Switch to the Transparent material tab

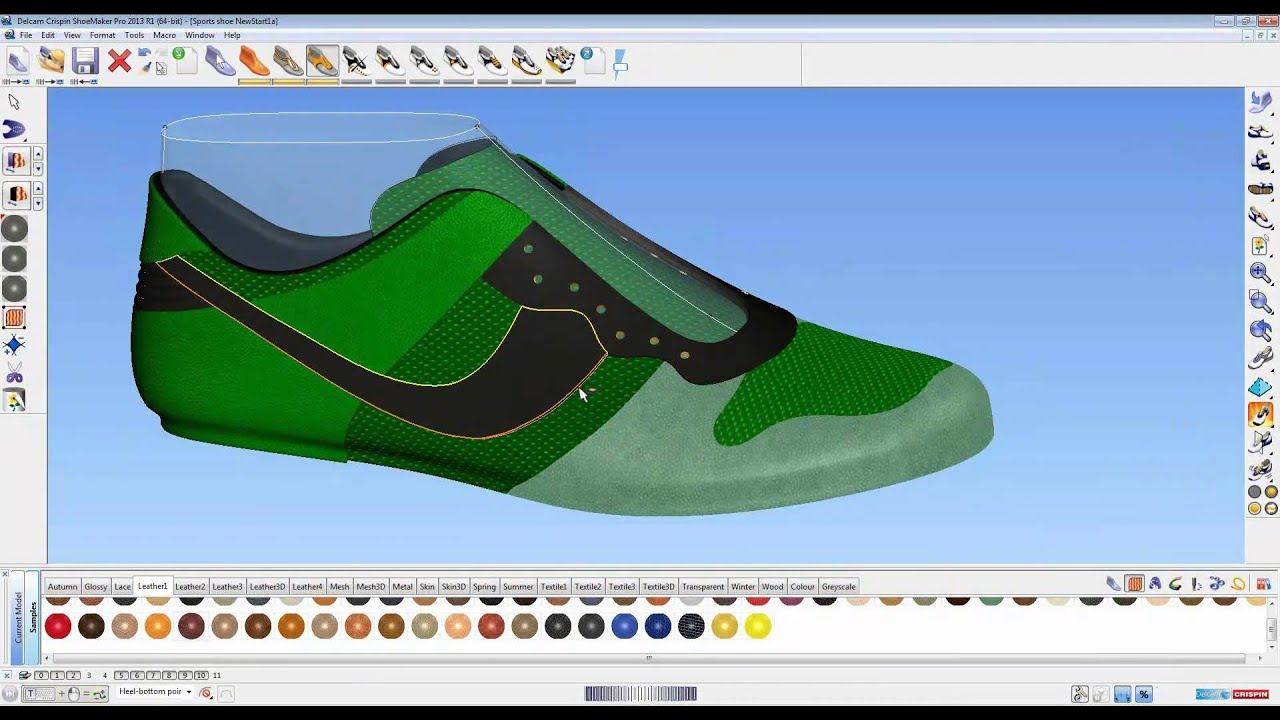(x=703, y=587)
